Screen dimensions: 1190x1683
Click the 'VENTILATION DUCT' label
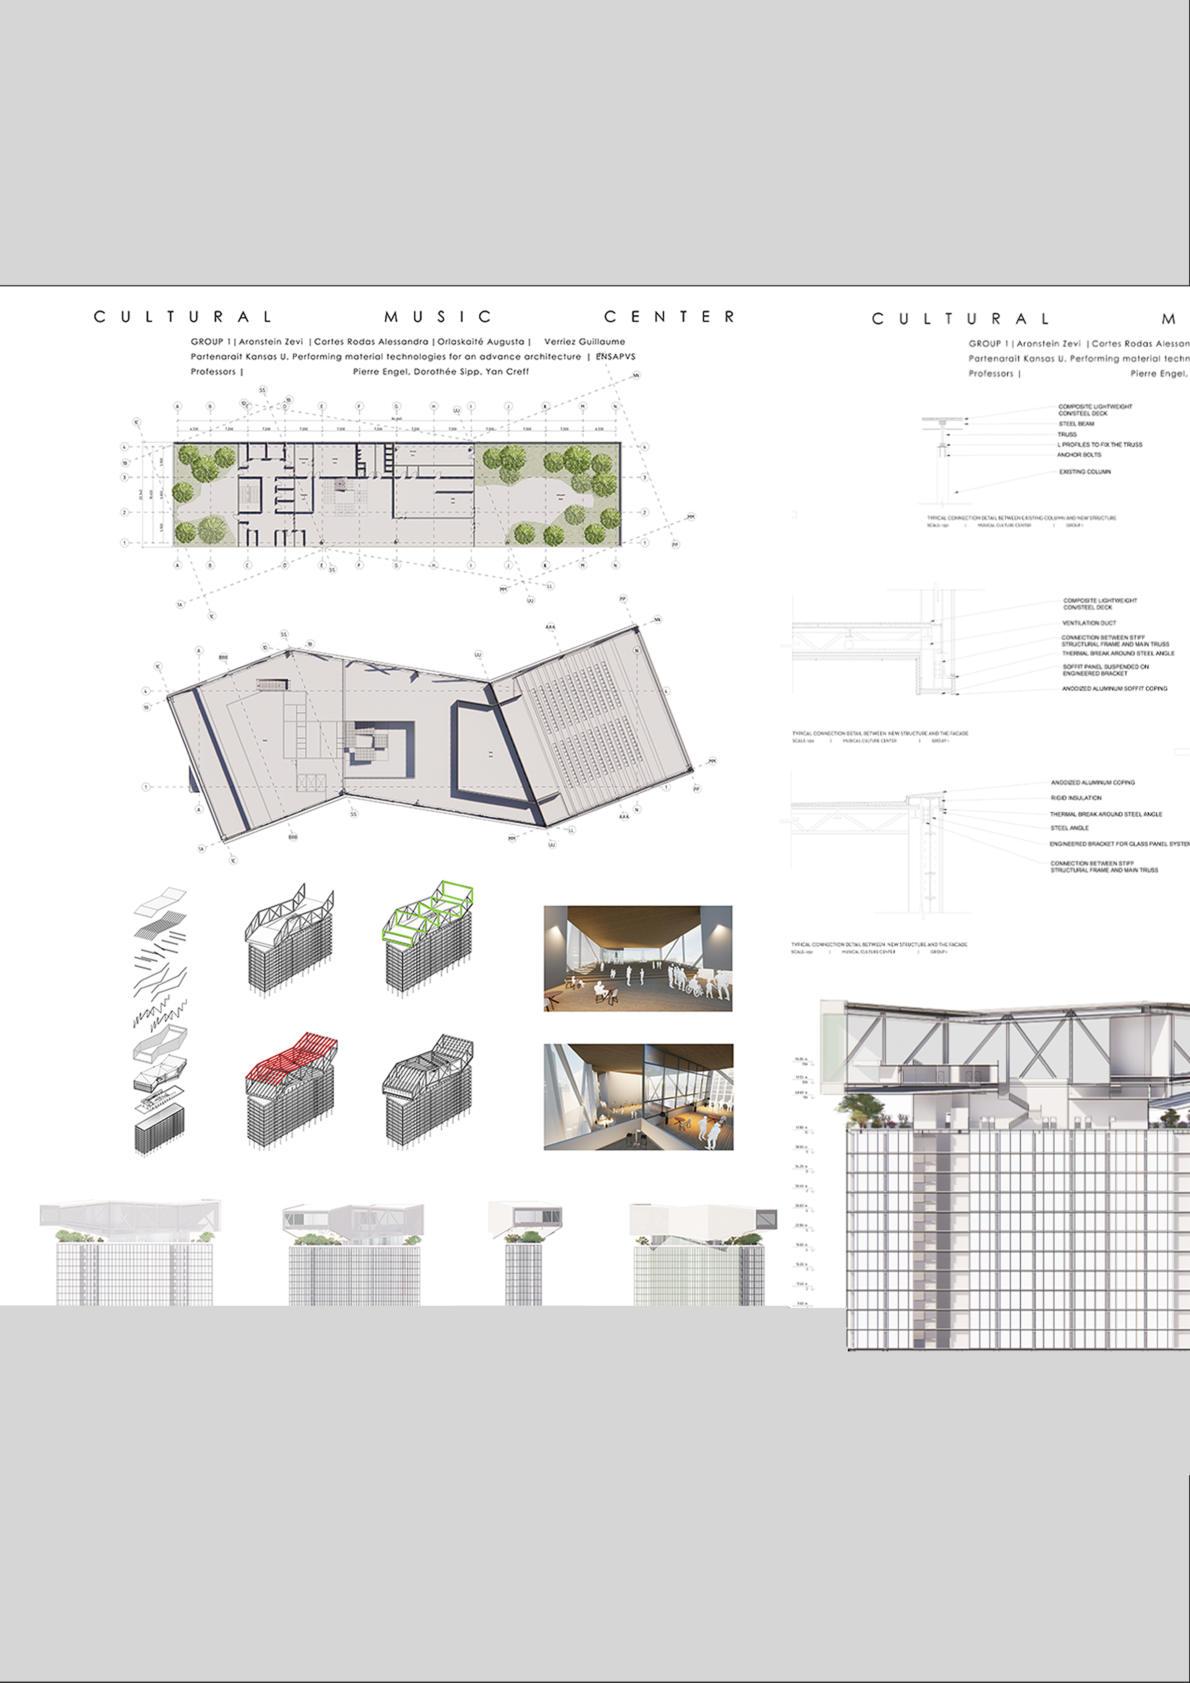pos(1089,622)
